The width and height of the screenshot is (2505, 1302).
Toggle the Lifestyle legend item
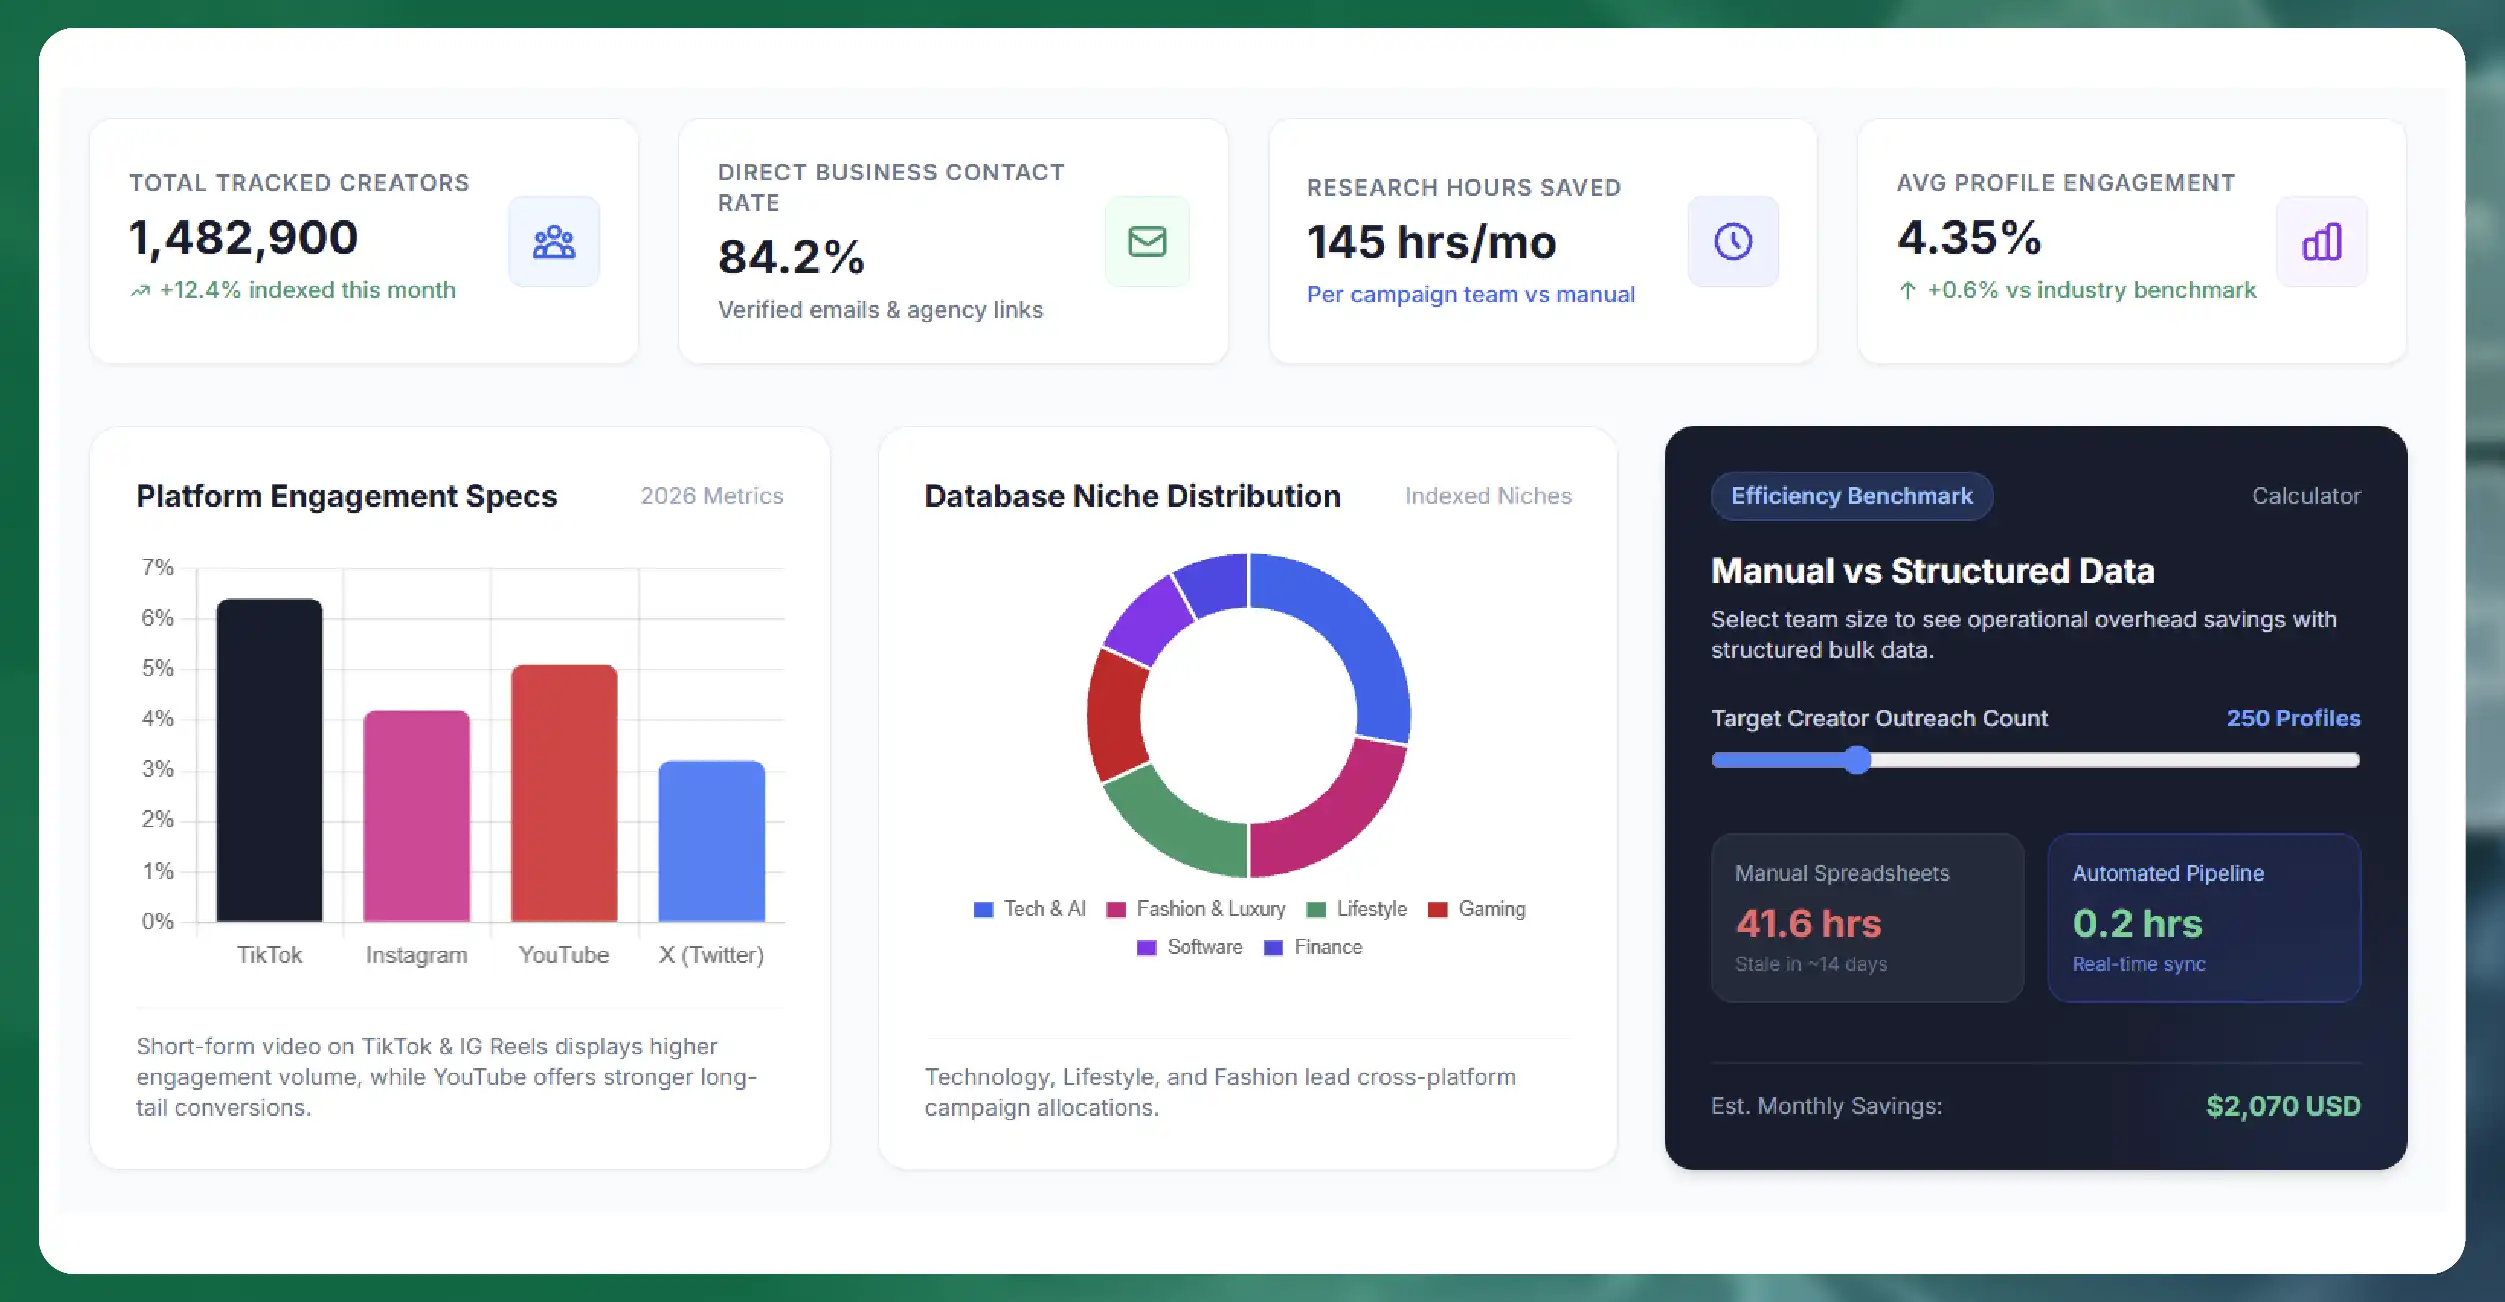pyautogui.click(x=1357, y=909)
